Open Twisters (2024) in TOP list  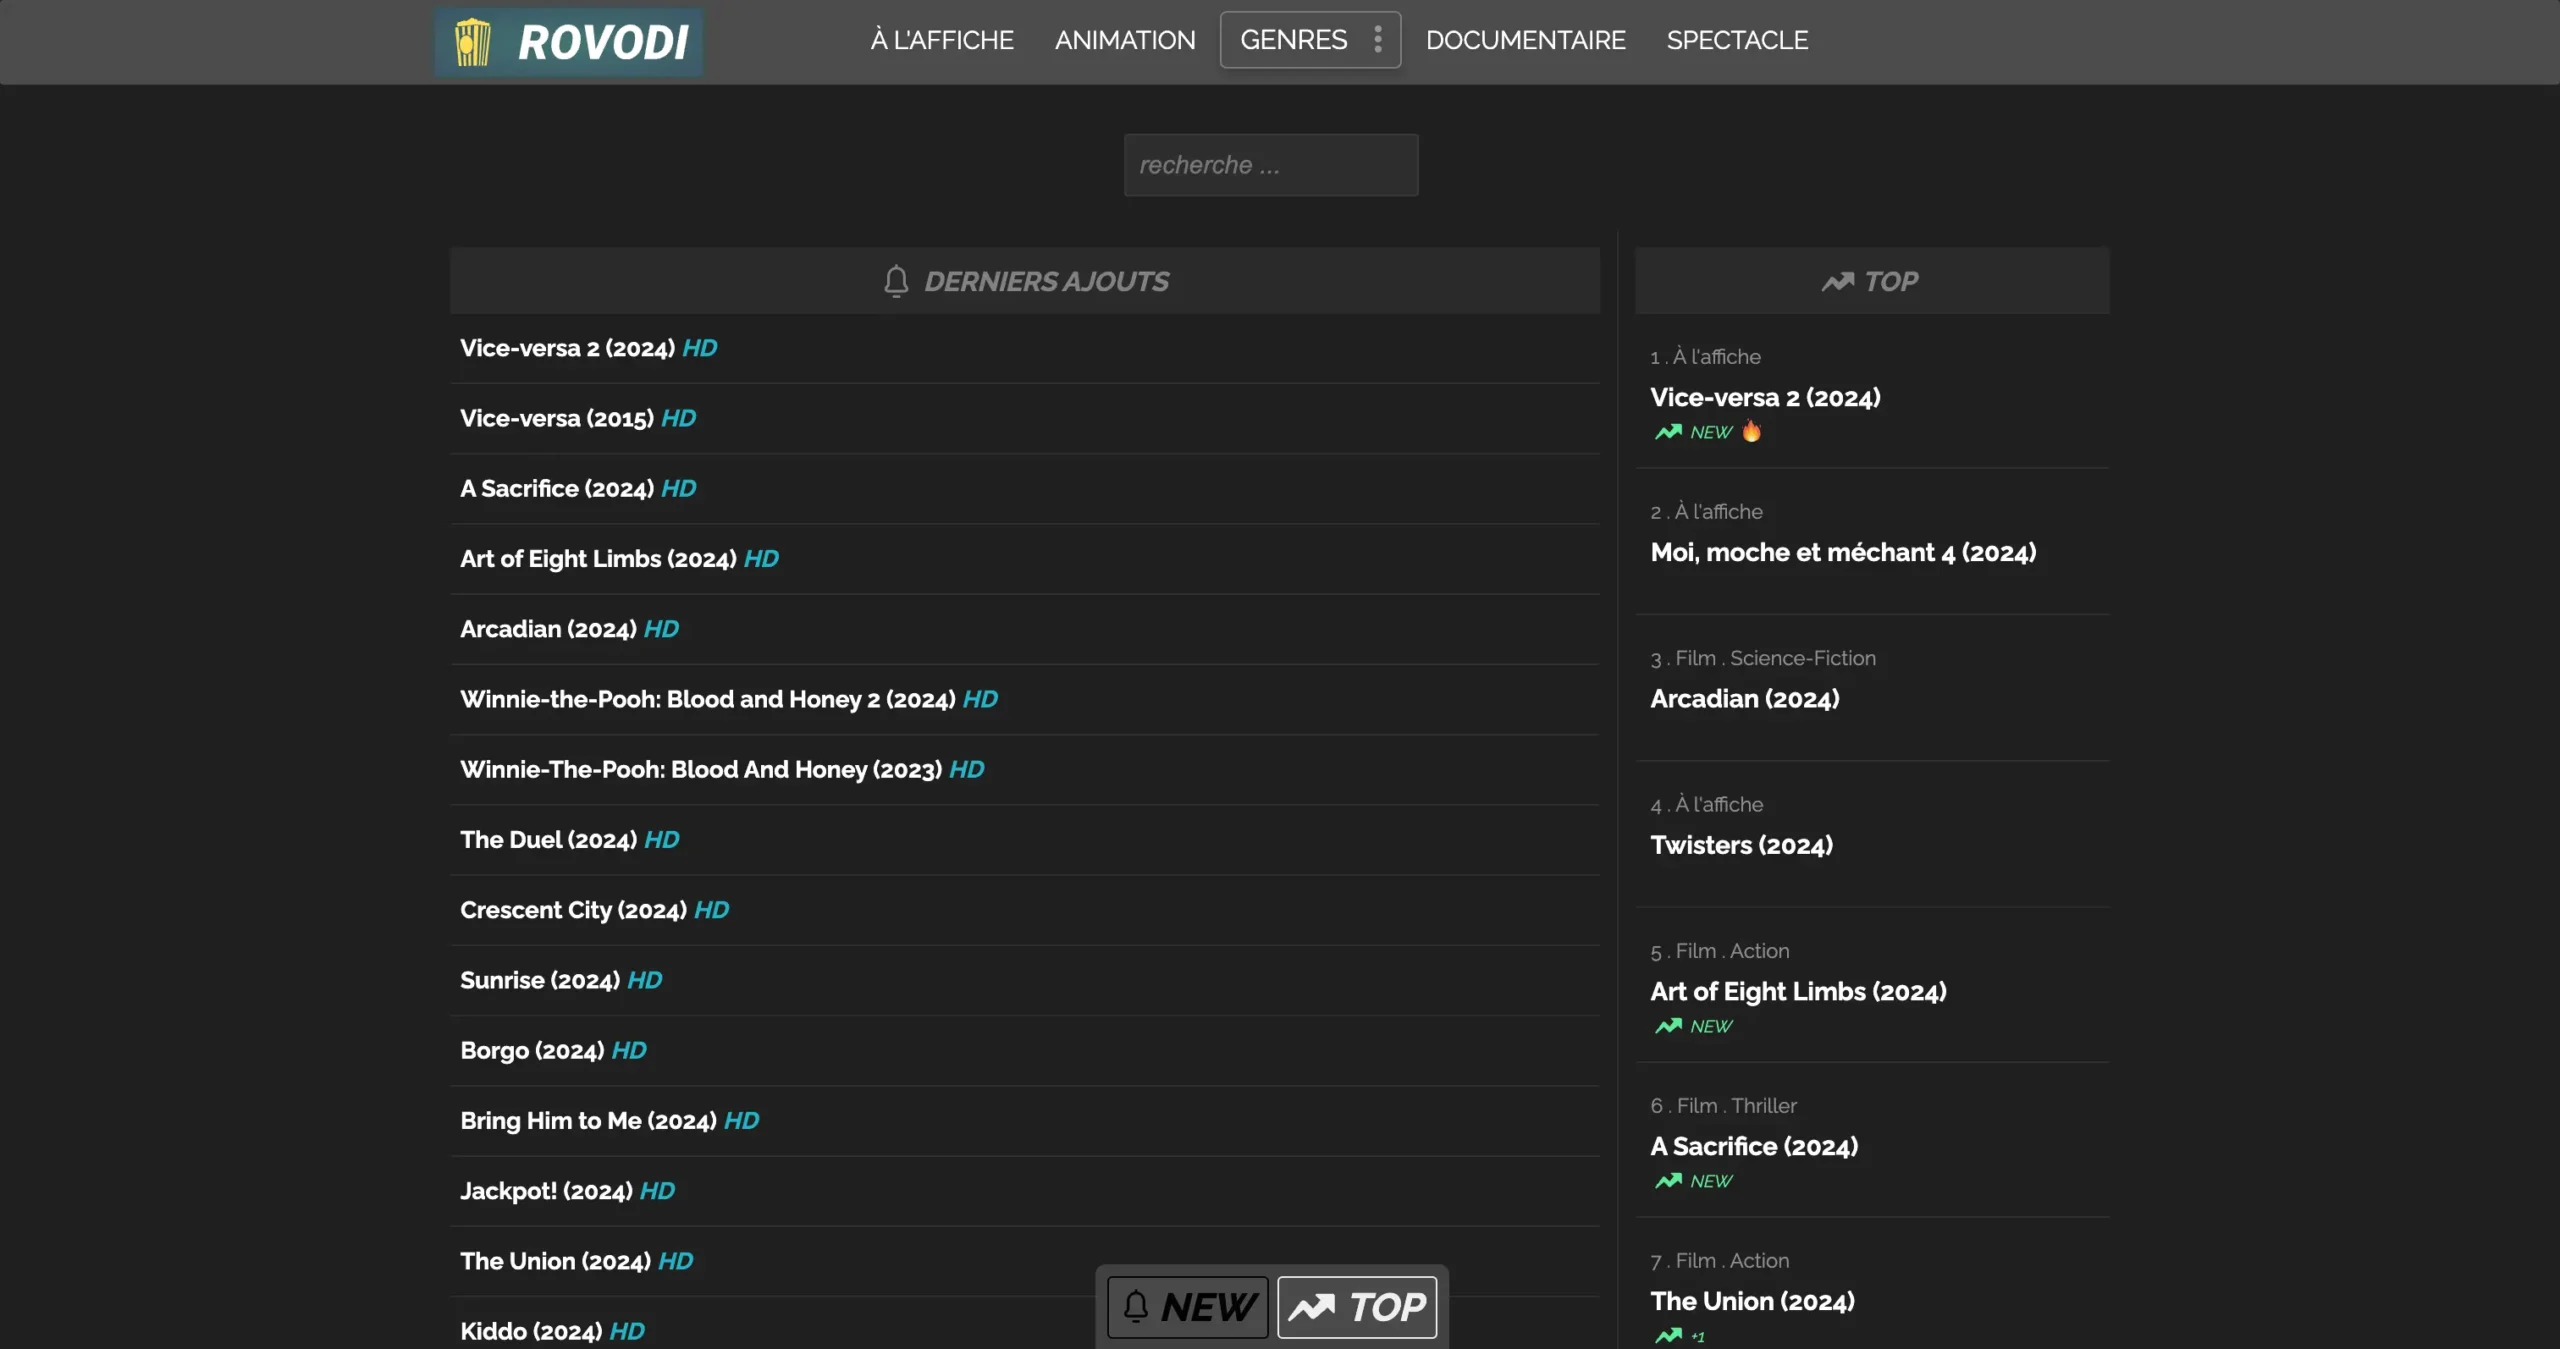(x=1741, y=845)
